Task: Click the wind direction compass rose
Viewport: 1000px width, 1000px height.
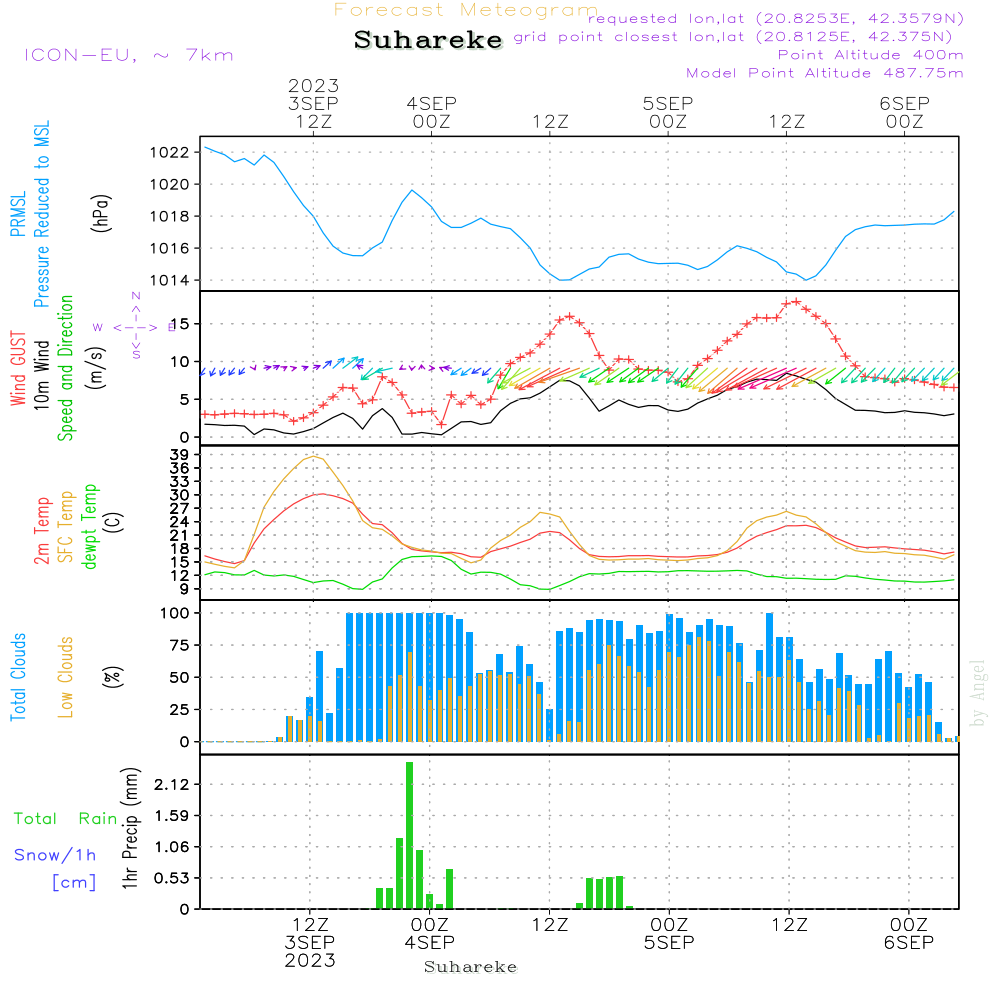Action: coord(135,326)
